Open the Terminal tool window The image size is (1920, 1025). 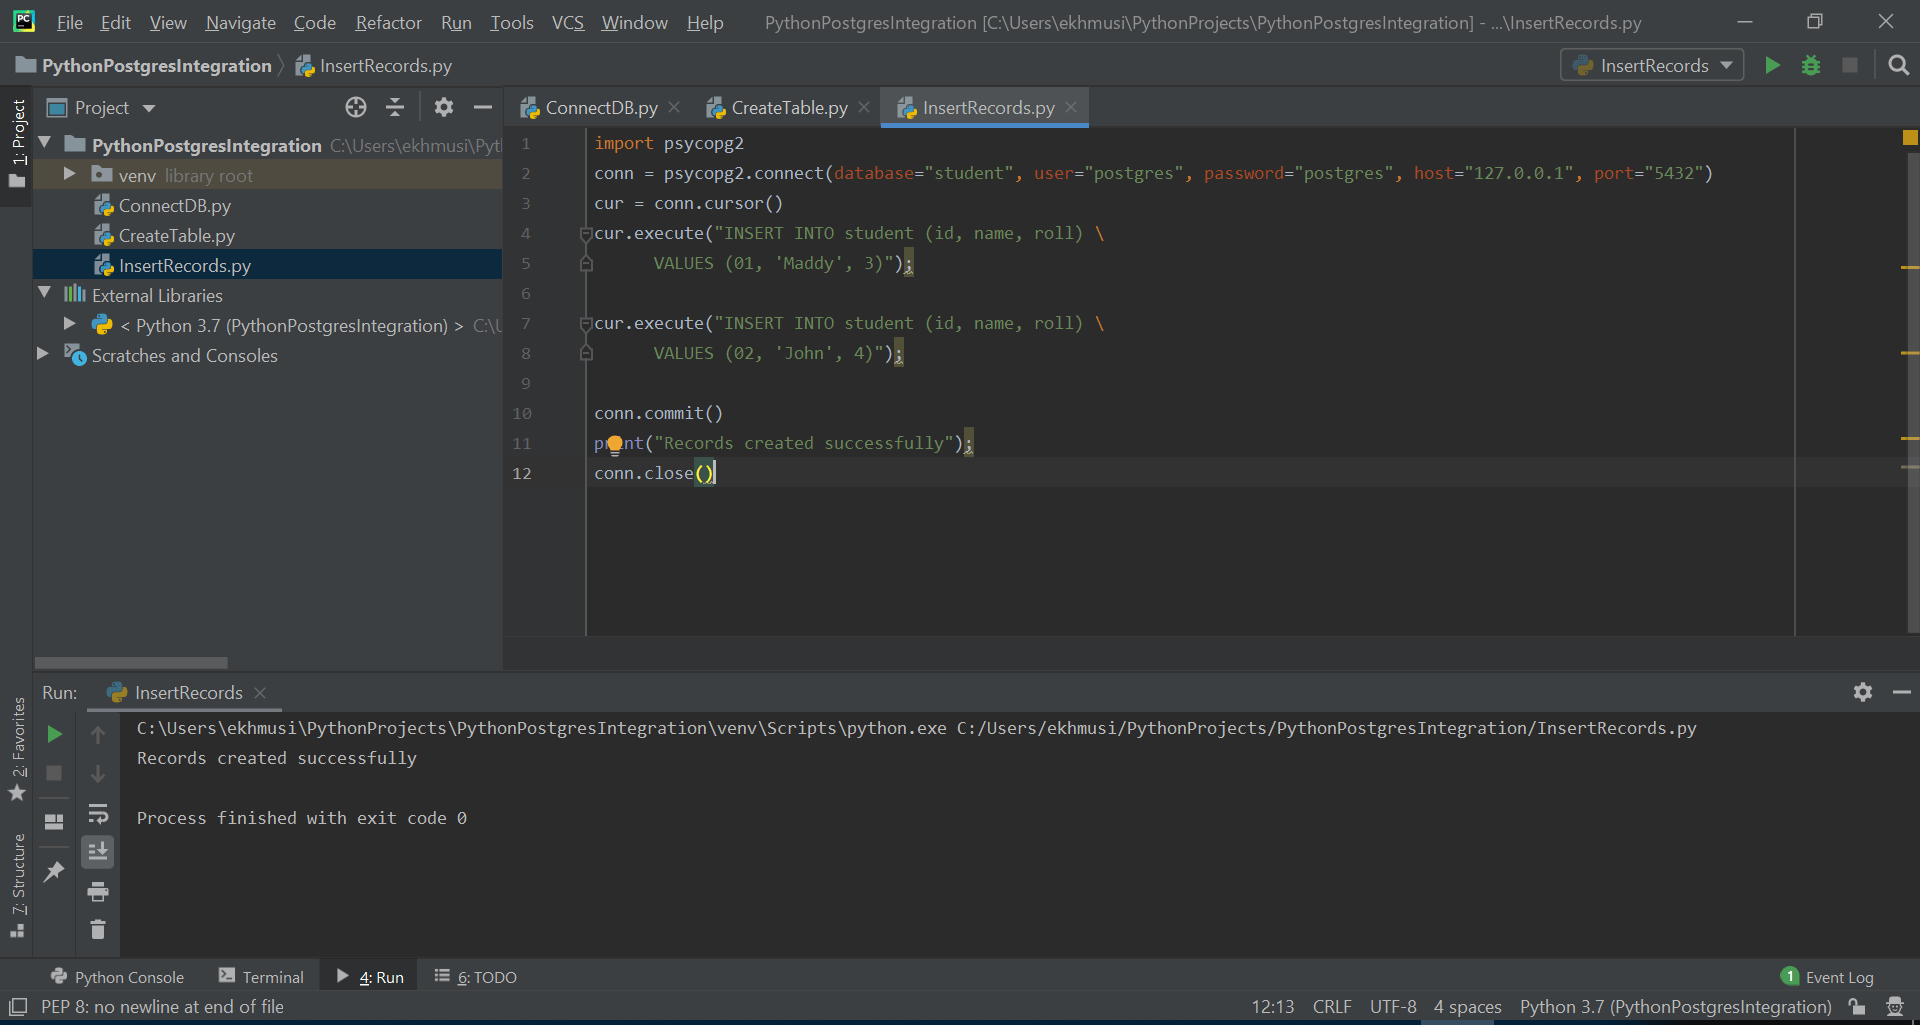tap(261, 977)
